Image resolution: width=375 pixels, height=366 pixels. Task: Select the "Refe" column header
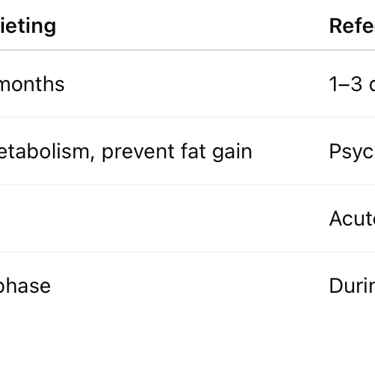[x=352, y=26]
